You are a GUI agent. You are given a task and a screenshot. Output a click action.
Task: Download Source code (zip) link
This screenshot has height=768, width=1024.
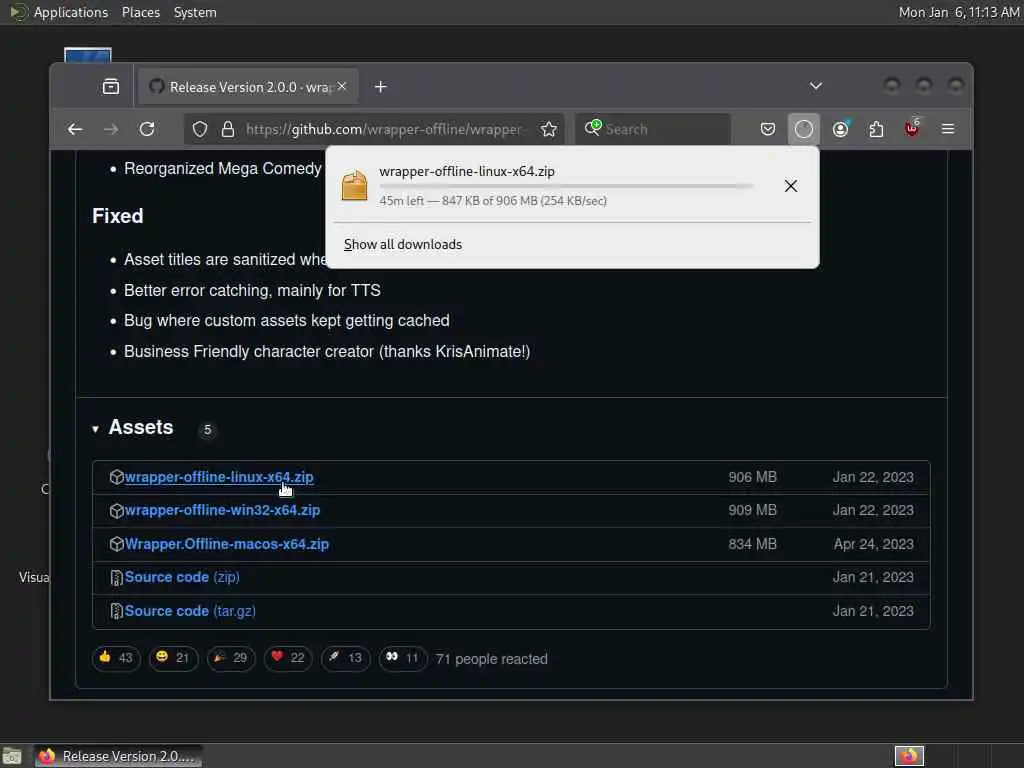pos(182,577)
